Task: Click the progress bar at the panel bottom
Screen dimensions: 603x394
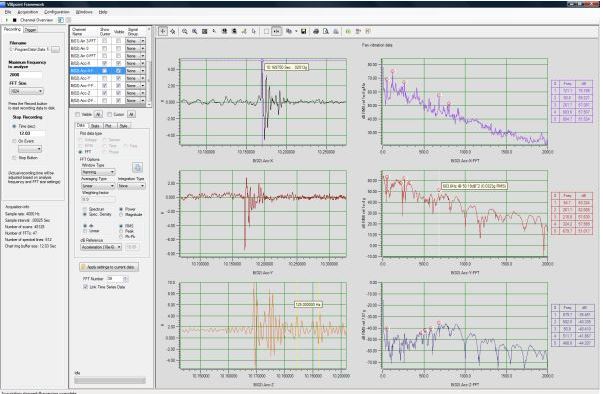Action: [x=110, y=381]
